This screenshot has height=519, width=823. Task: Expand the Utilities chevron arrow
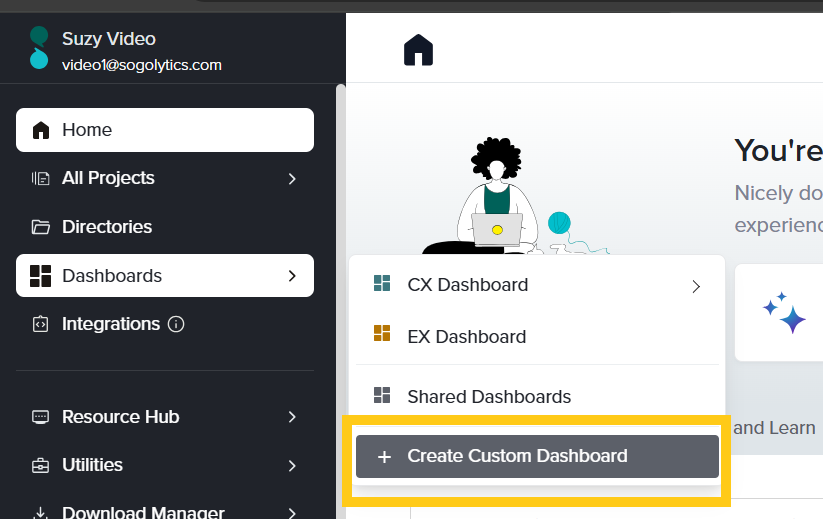click(292, 465)
